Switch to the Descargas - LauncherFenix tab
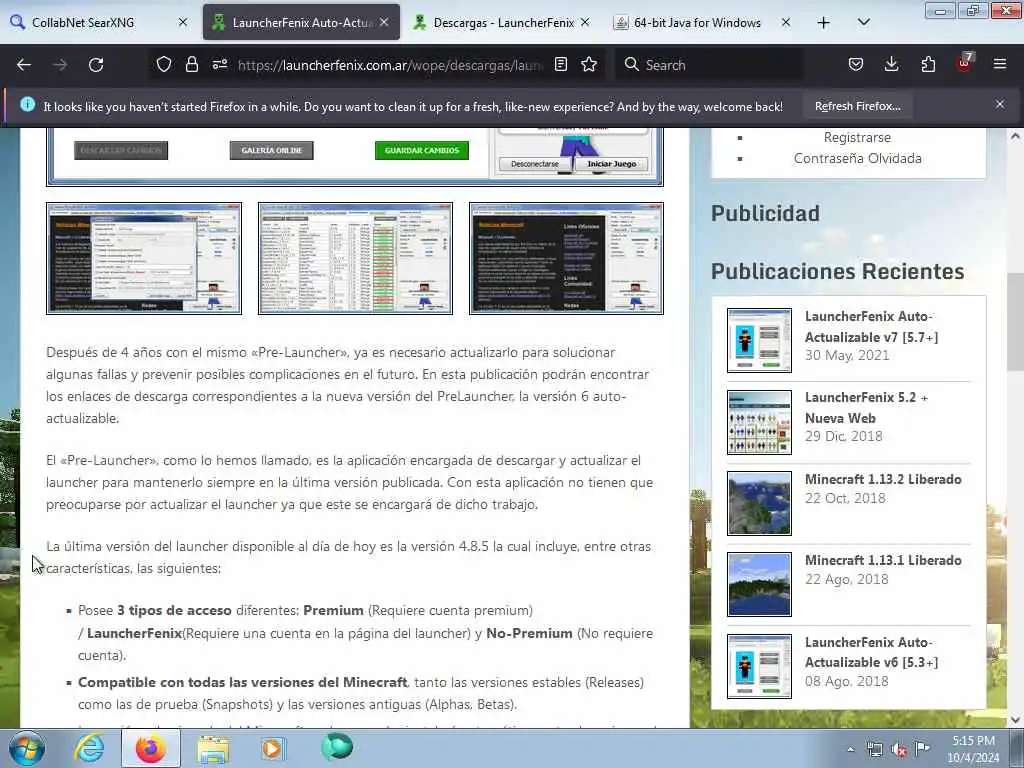 pyautogui.click(x=501, y=23)
